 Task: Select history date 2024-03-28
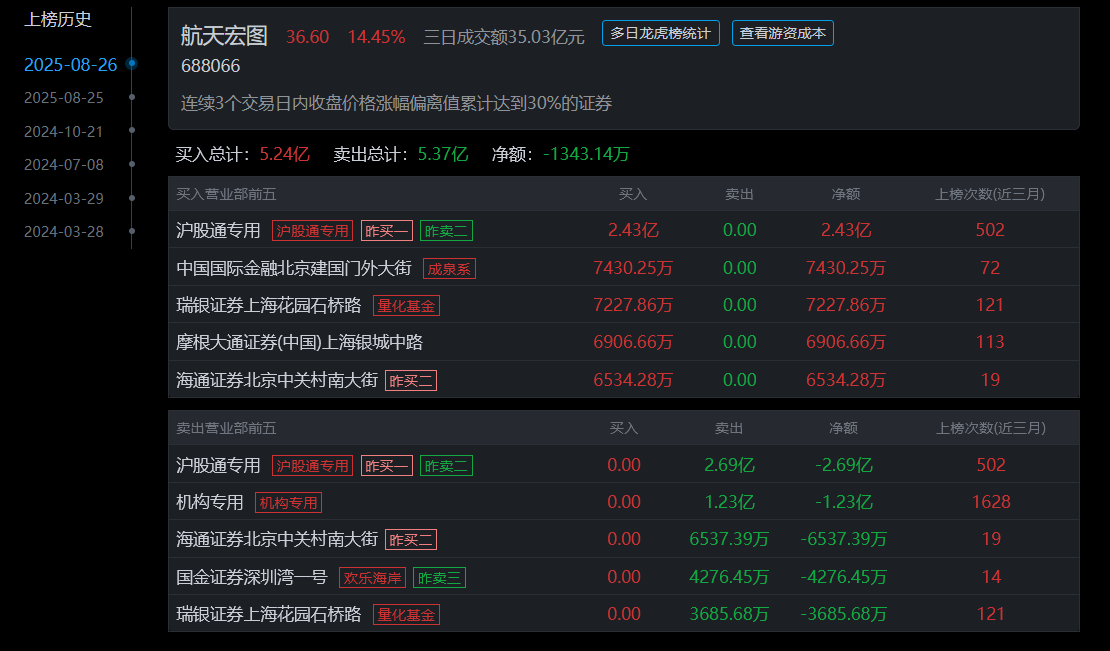click(64, 232)
